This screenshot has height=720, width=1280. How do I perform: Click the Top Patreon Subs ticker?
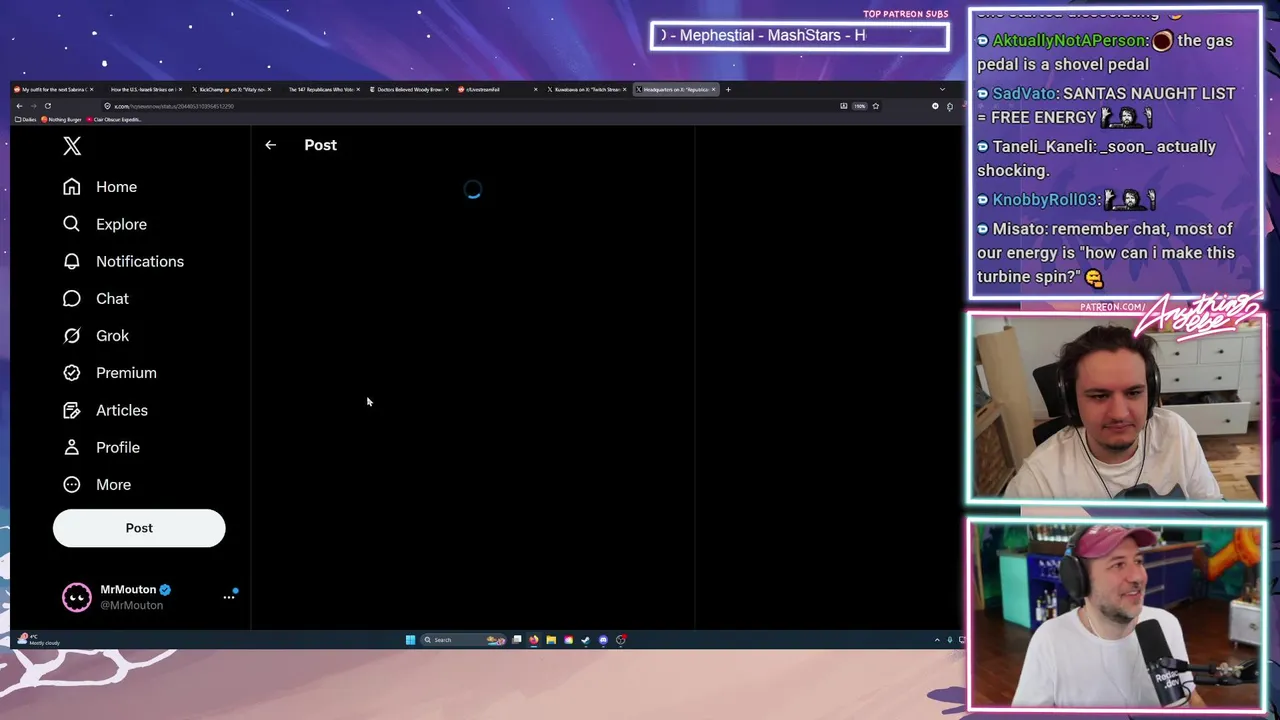click(x=799, y=36)
